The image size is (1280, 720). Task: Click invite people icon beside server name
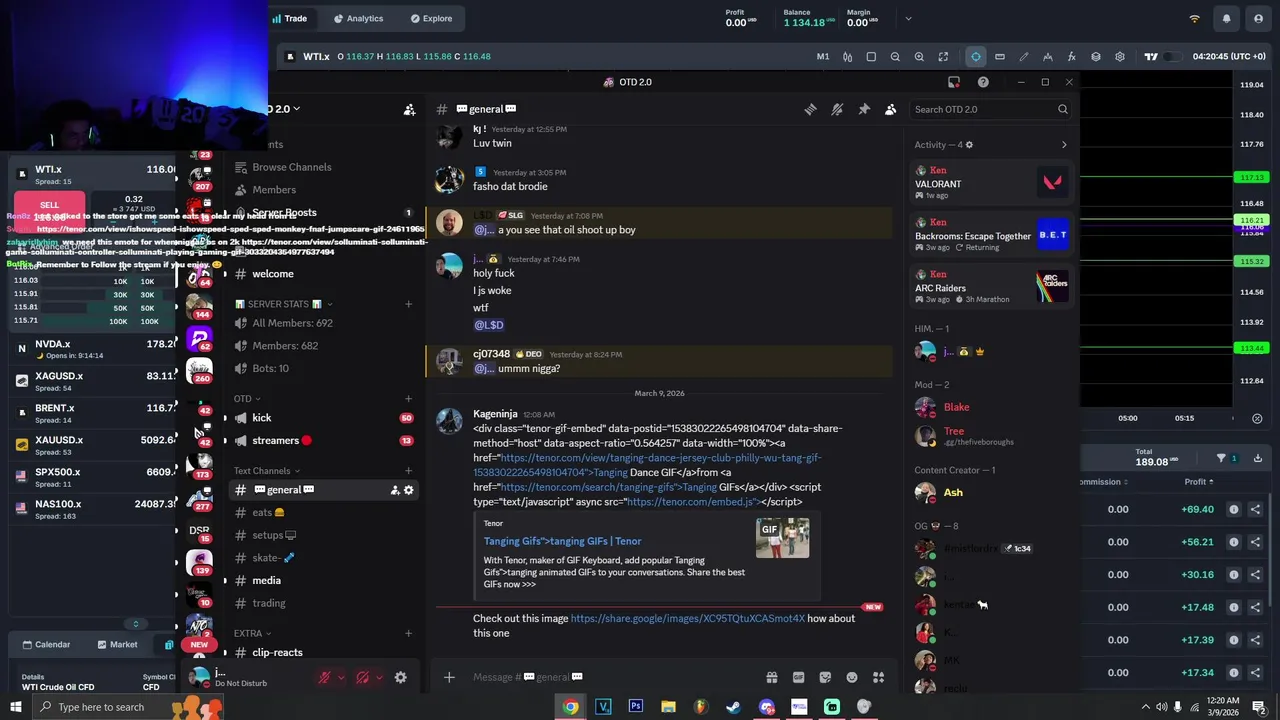(409, 109)
